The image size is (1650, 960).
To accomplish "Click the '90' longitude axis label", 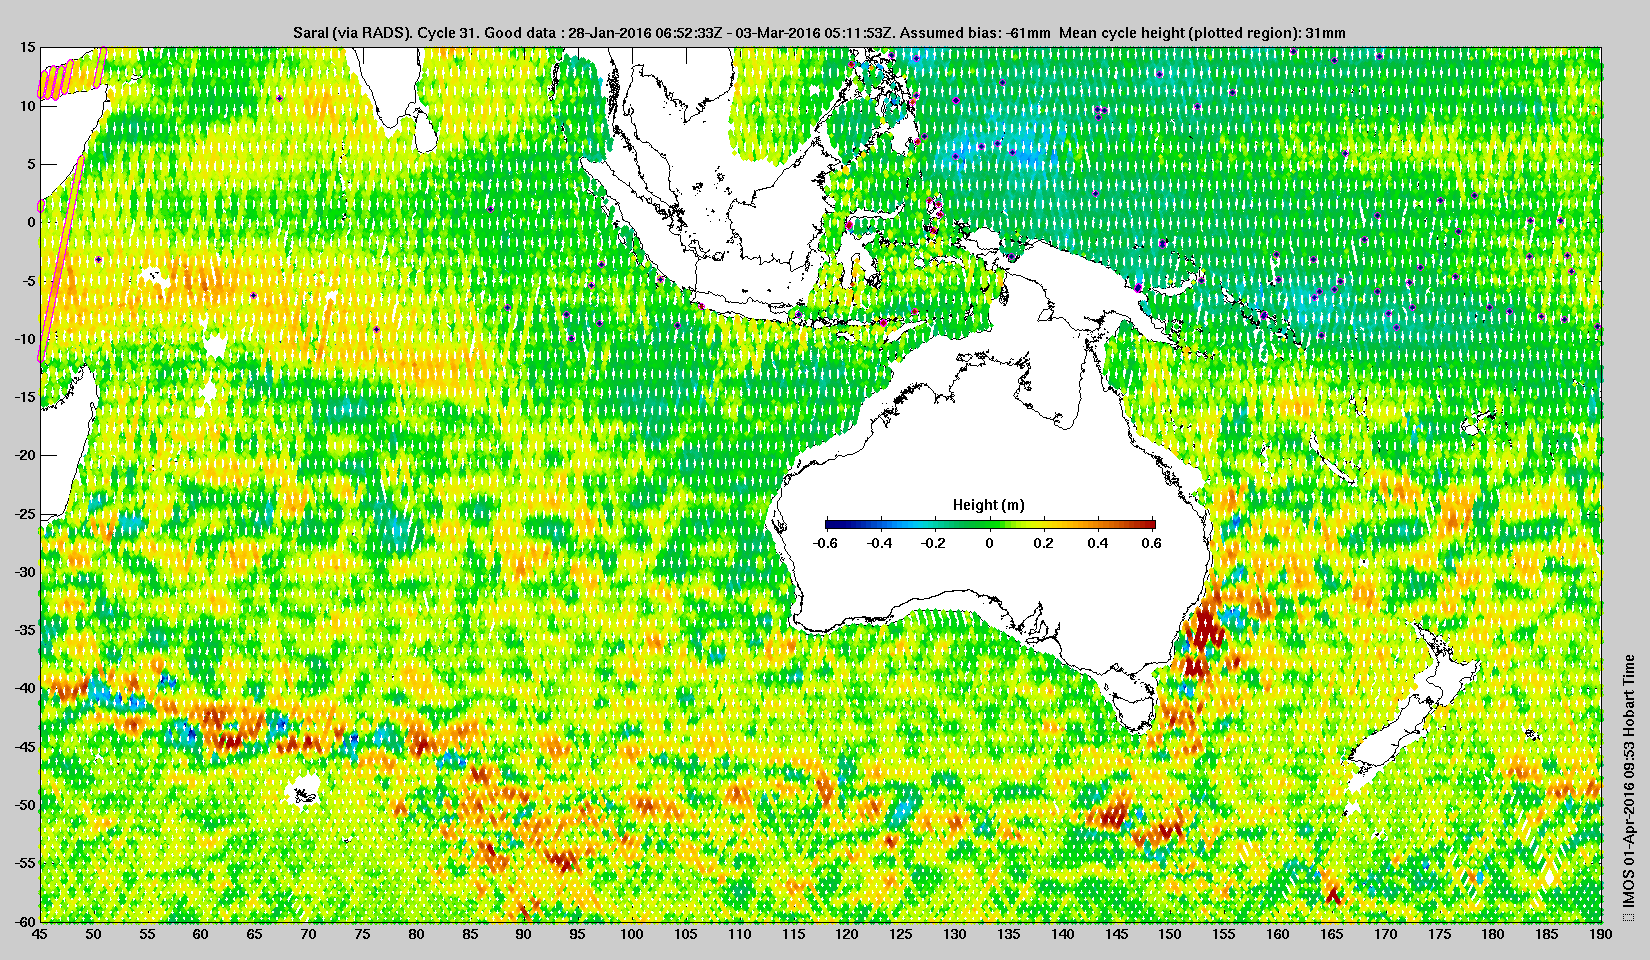I will coord(523,934).
